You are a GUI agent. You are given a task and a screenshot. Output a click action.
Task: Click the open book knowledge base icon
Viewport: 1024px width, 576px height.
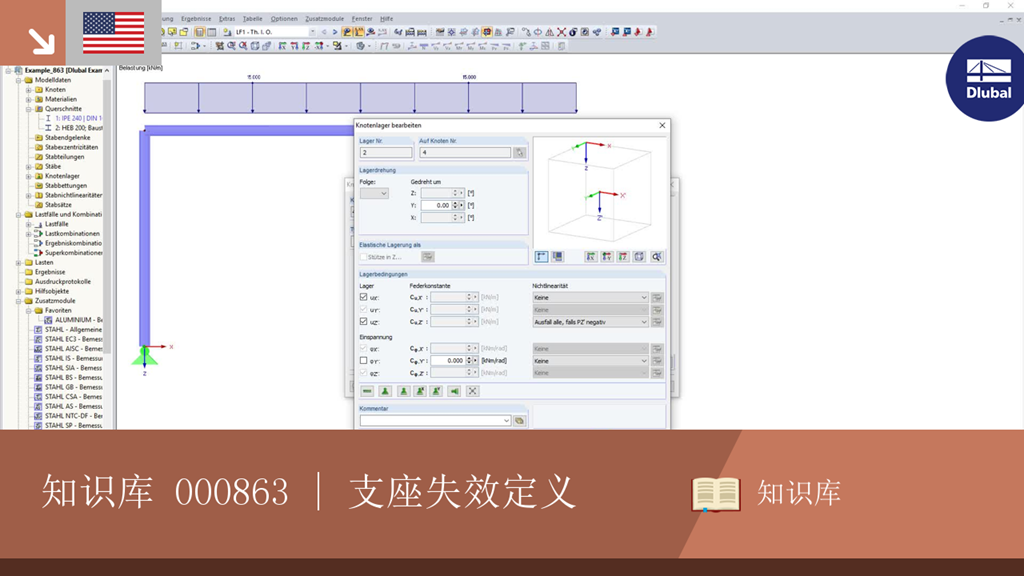[x=716, y=494]
